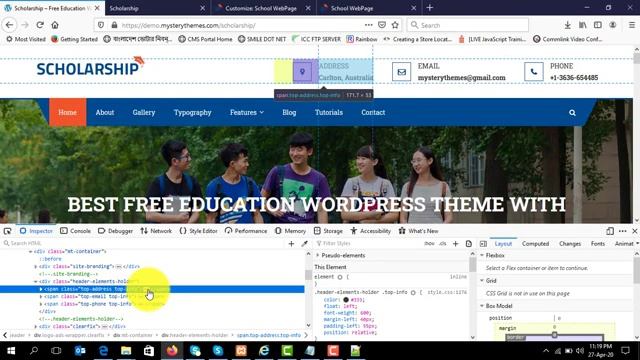Open Firefox hamburger menu
This screenshot has width=640, height=360.
631,25
